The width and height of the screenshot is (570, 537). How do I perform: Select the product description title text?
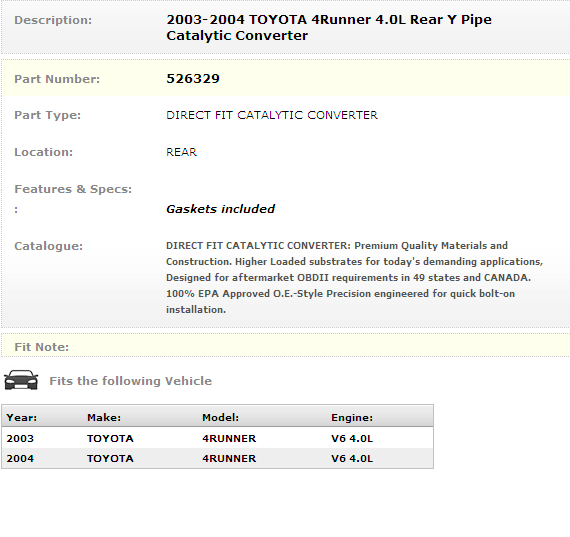pyautogui.click(x=329, y=28)
